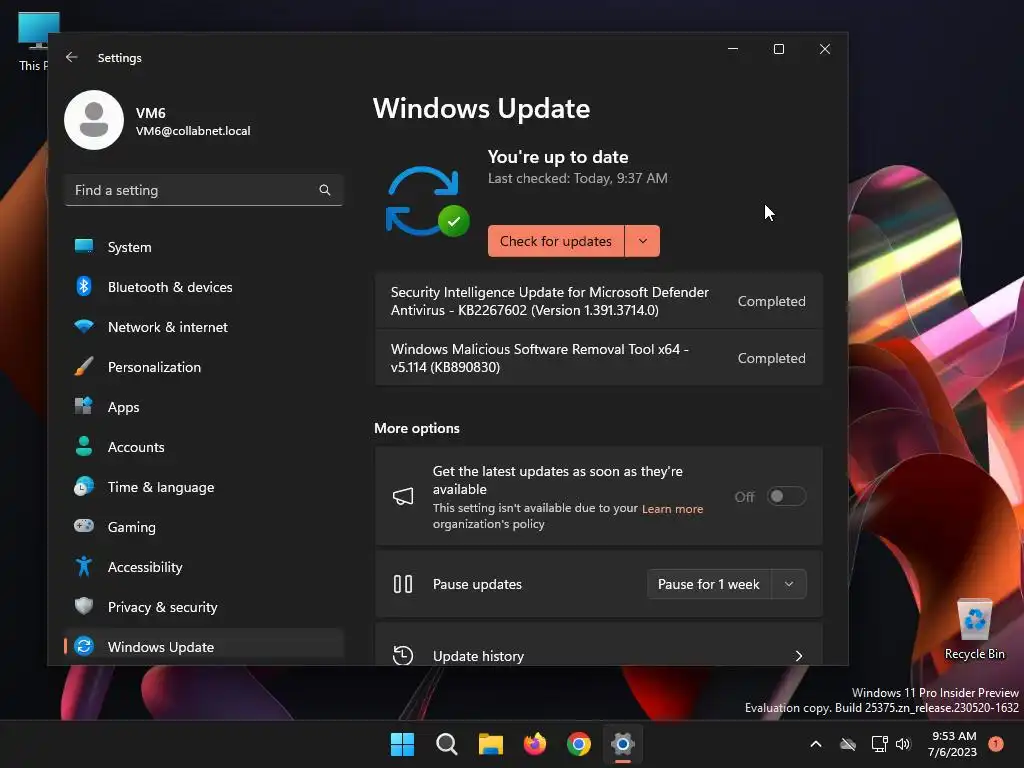The image size is (1024, 768).
Task: Open Update history chevron
Action: pos(799,656)
